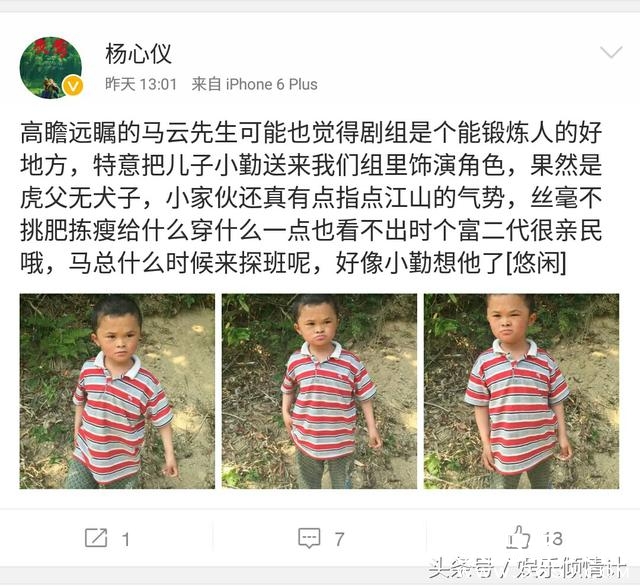Open 杨心仪's profile avatar
The width and height of the screenshot is (640, 587).
(51, 68)
